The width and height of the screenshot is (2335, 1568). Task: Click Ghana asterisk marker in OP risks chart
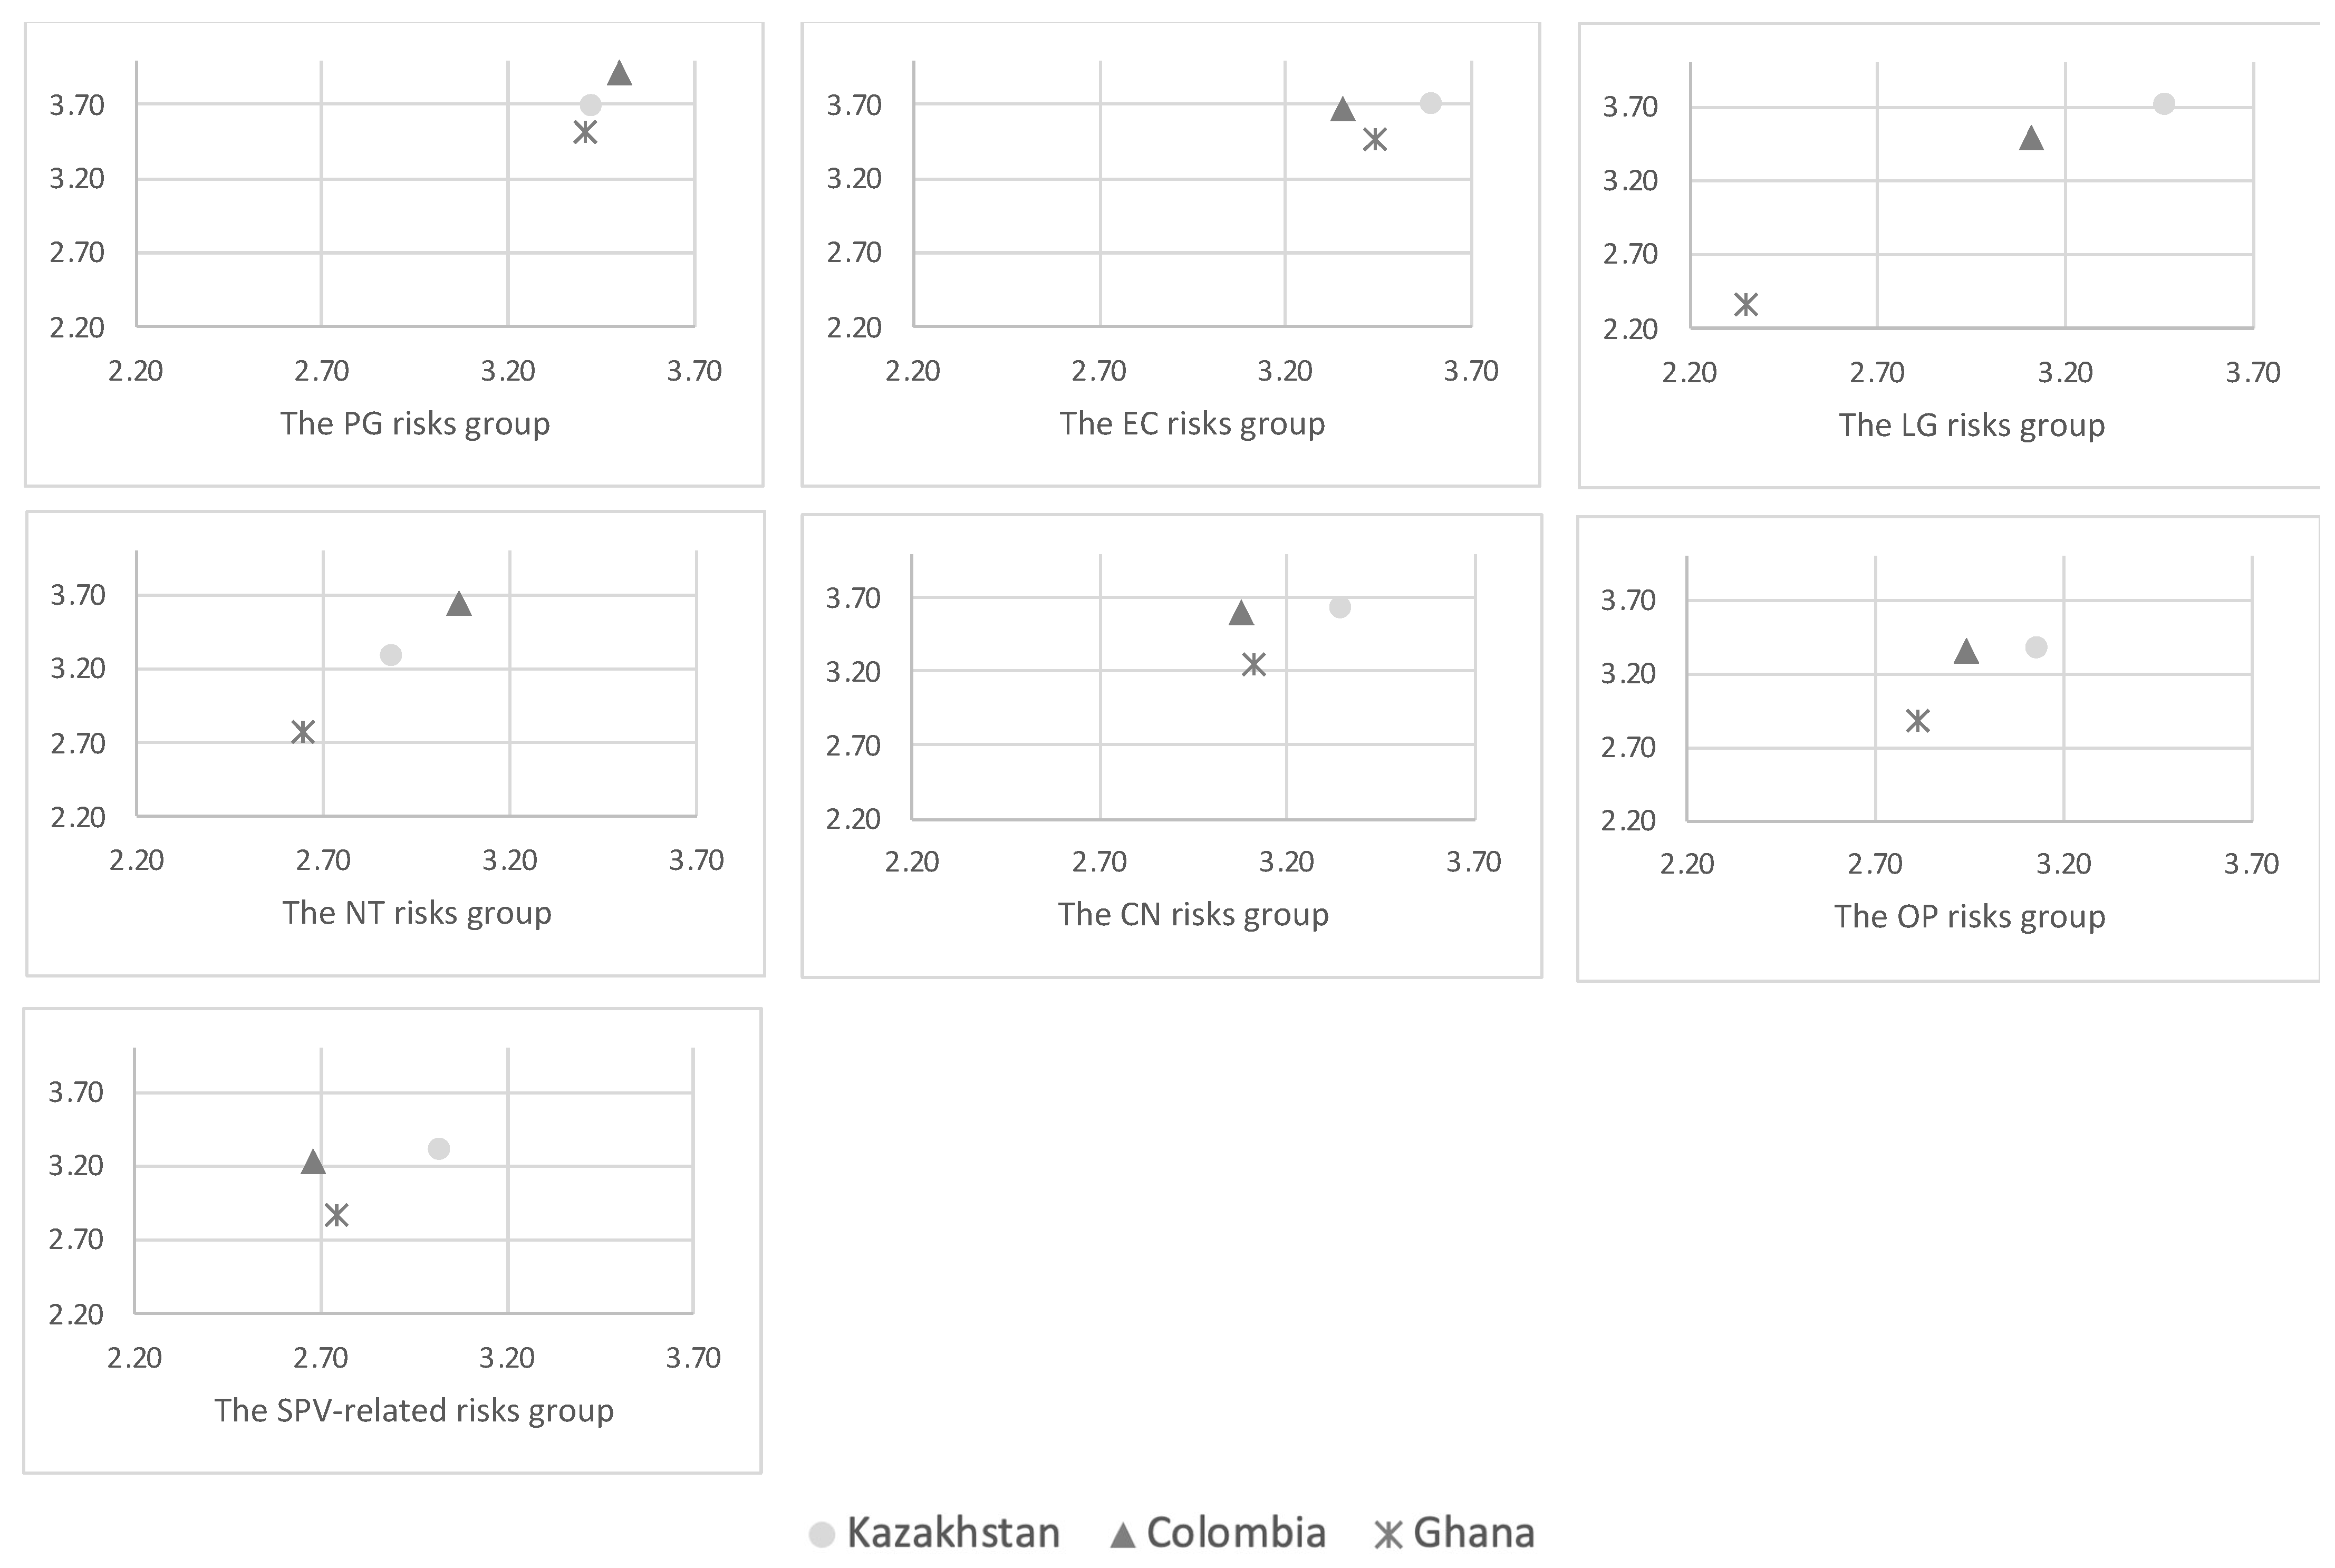click(x=1917, y=720)
